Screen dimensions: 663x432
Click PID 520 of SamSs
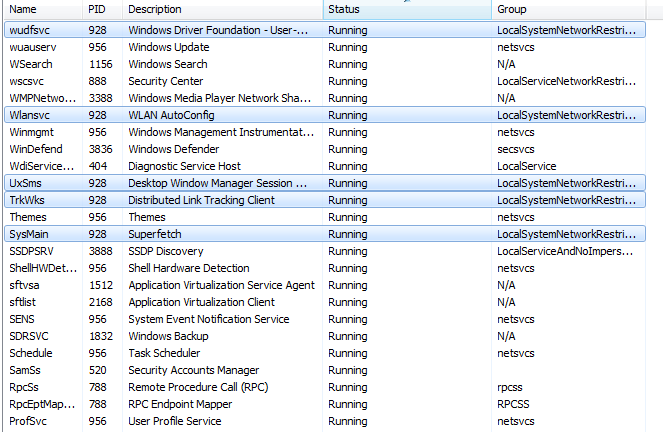click(x=98, y=370)
